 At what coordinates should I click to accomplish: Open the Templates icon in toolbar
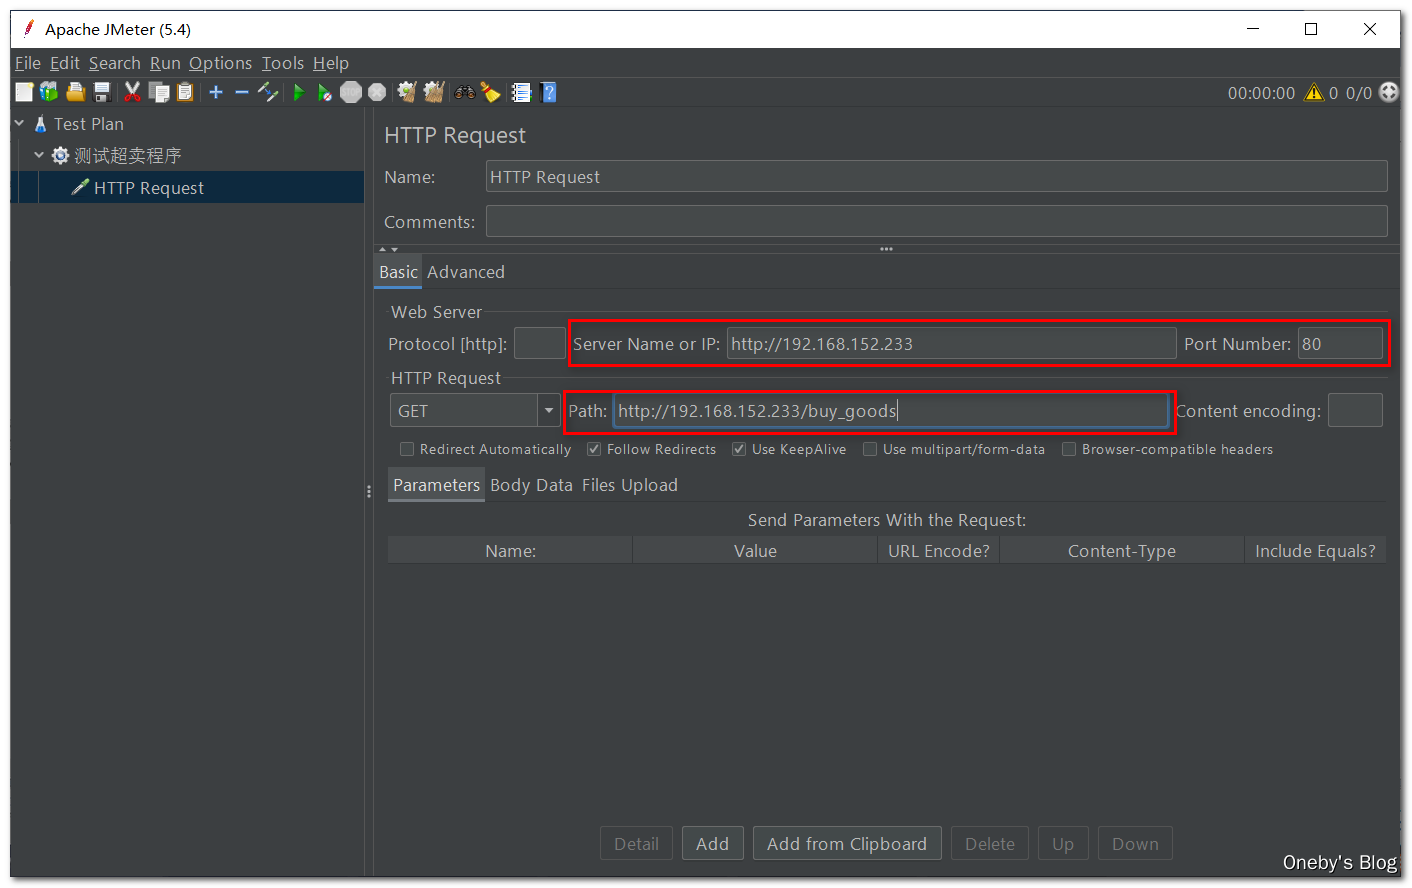(49, 92)
